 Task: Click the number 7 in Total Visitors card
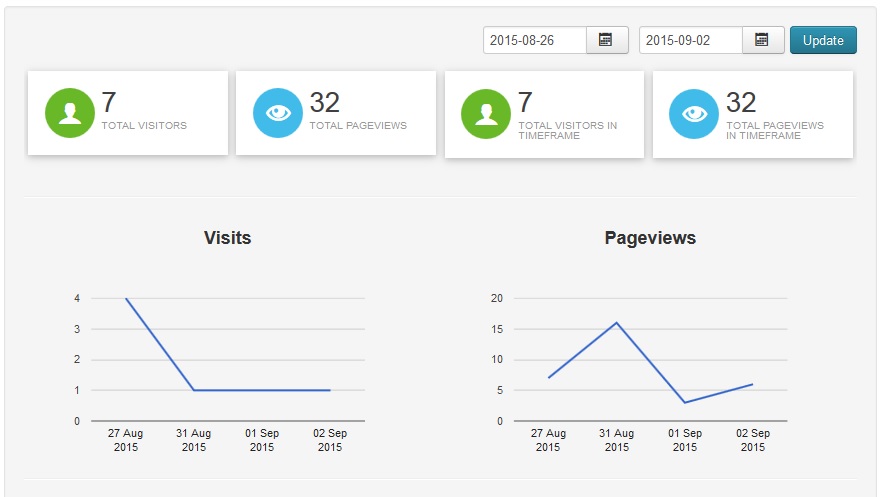pyautogui.click(x=109, y=102)
